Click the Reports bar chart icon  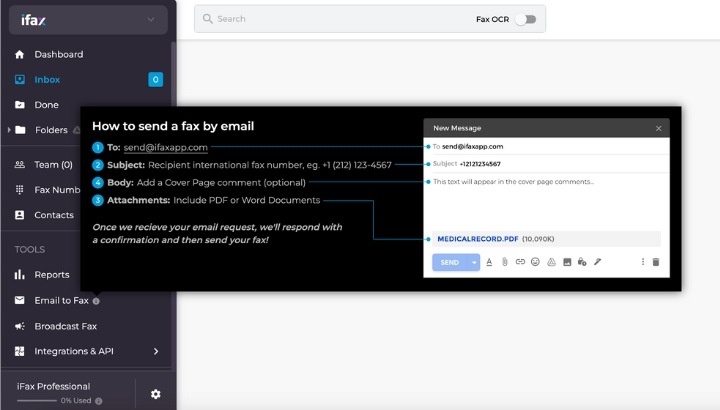click(x=19, y=275)
